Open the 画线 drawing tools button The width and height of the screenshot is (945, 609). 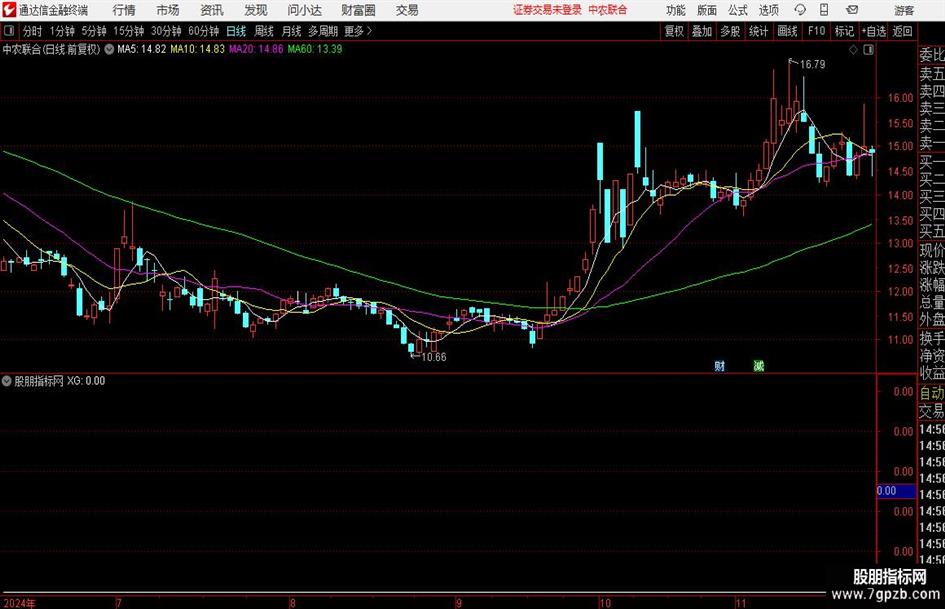tap(787, 31)
